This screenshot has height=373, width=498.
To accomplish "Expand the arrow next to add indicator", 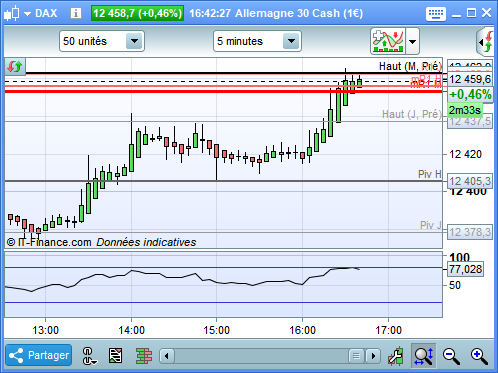I will [413, 42].
